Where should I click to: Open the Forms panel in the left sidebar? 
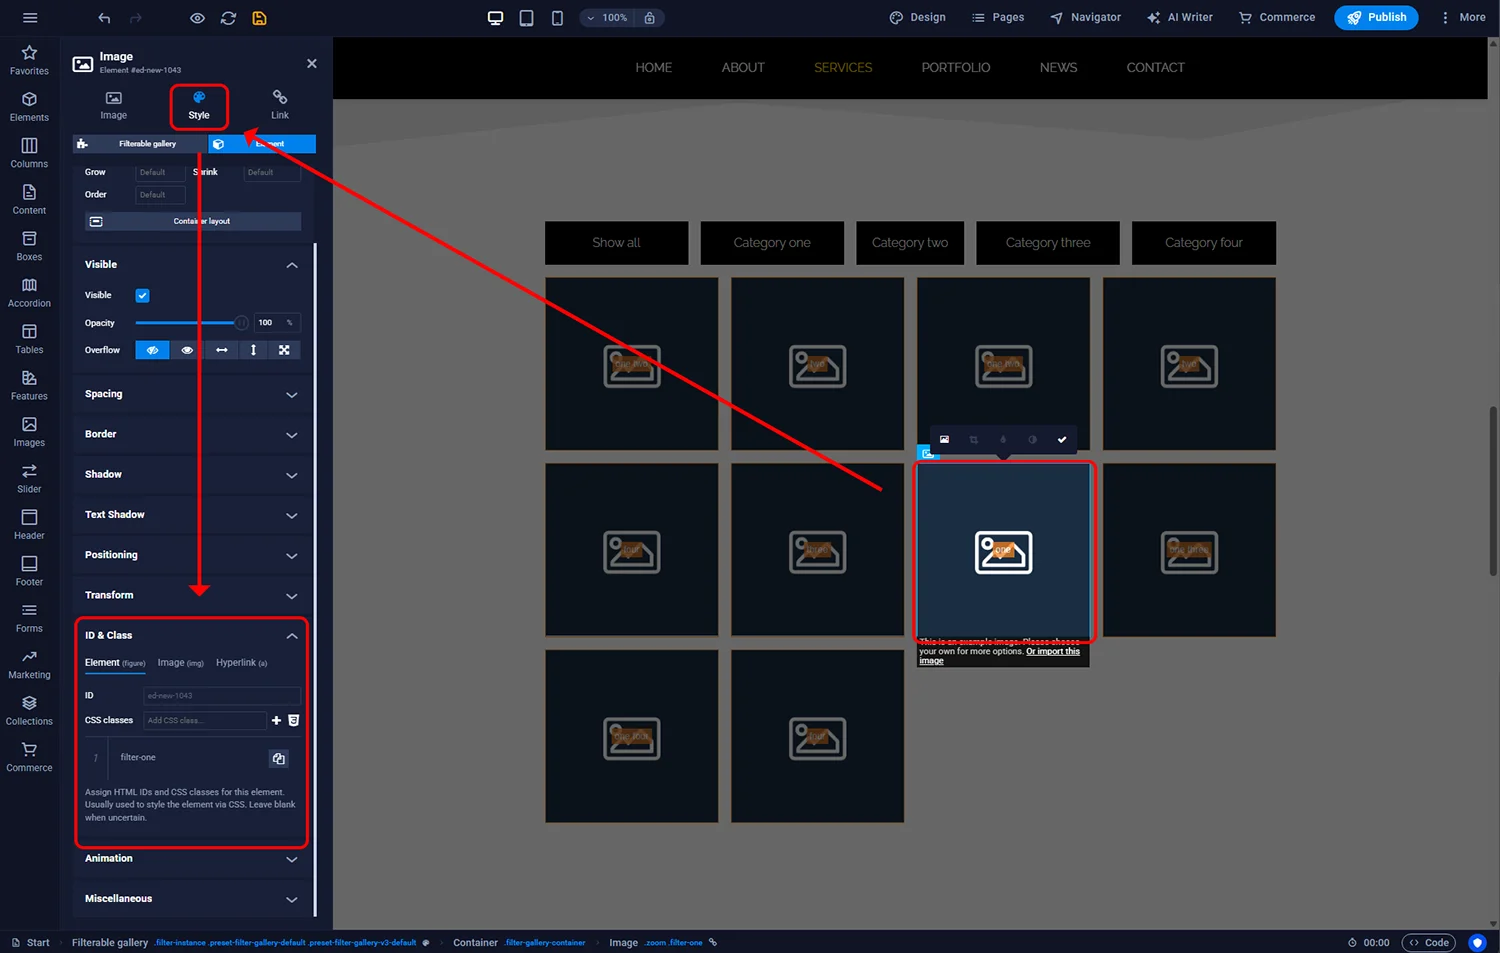[29, 617]
